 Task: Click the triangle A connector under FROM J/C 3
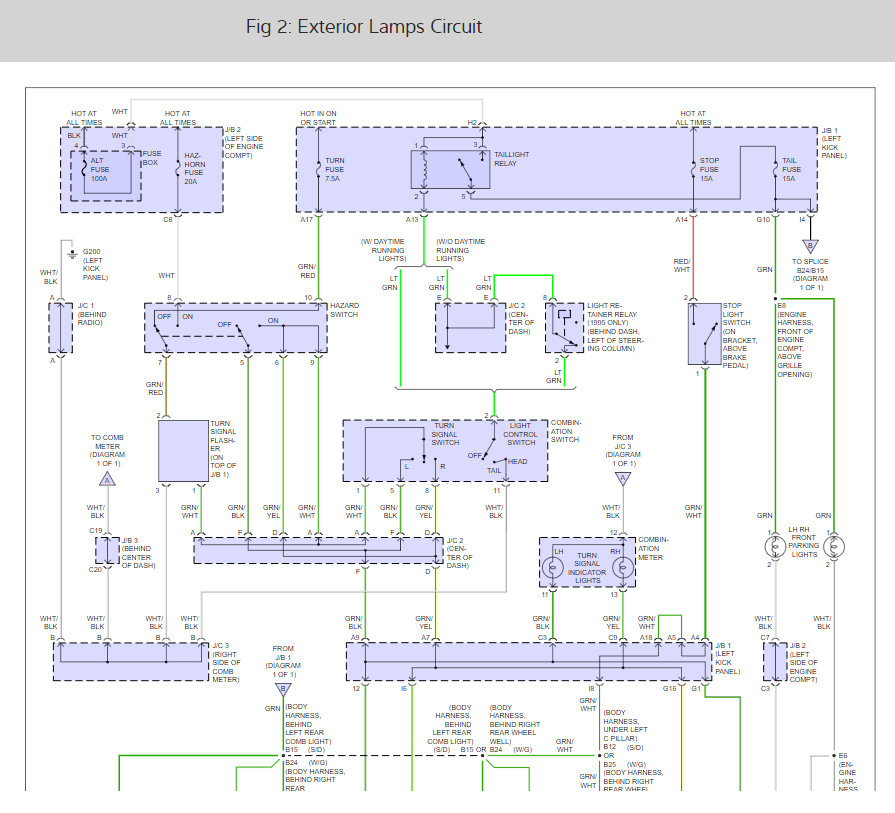pos(623,478)
